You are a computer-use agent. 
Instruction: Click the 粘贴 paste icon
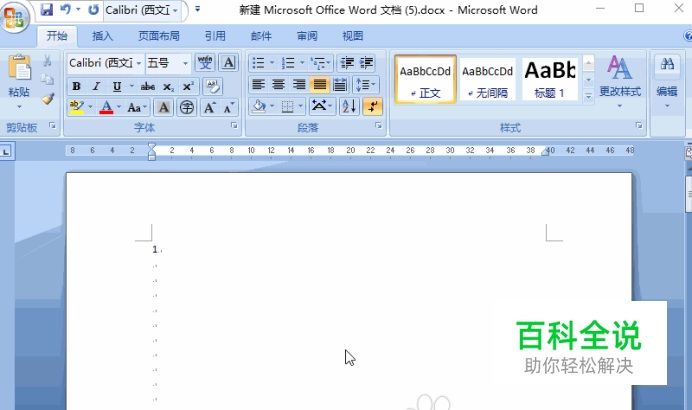19,68
